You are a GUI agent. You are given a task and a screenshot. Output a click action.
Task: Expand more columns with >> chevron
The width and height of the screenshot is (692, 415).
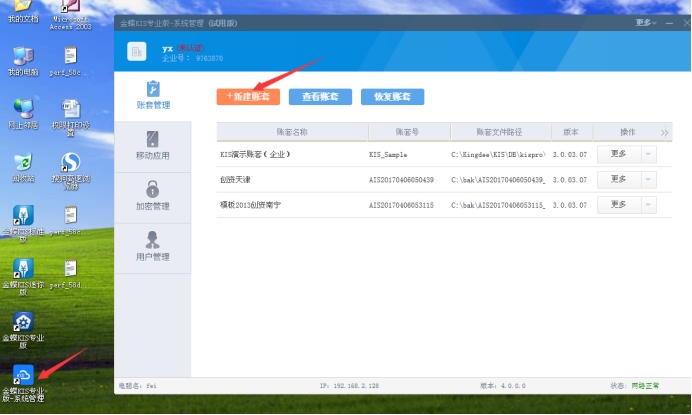(x=664, y=132)
